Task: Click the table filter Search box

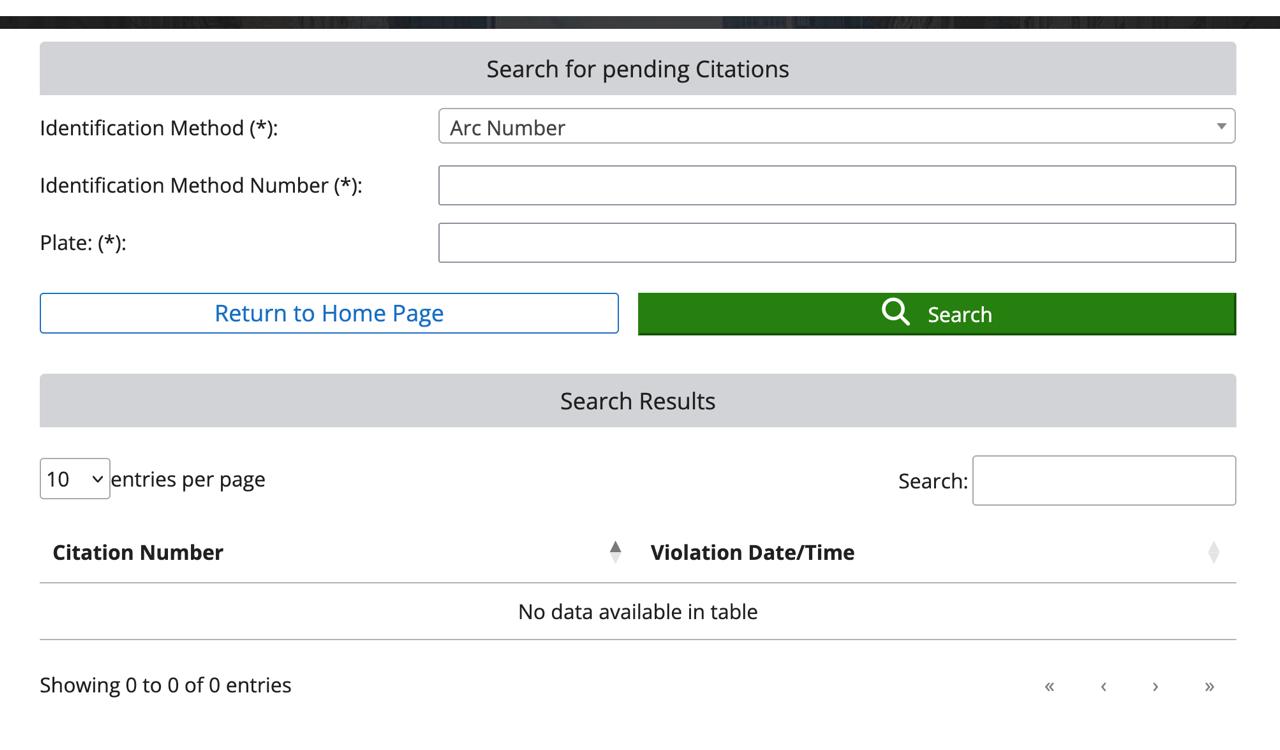Action: 1104,481
